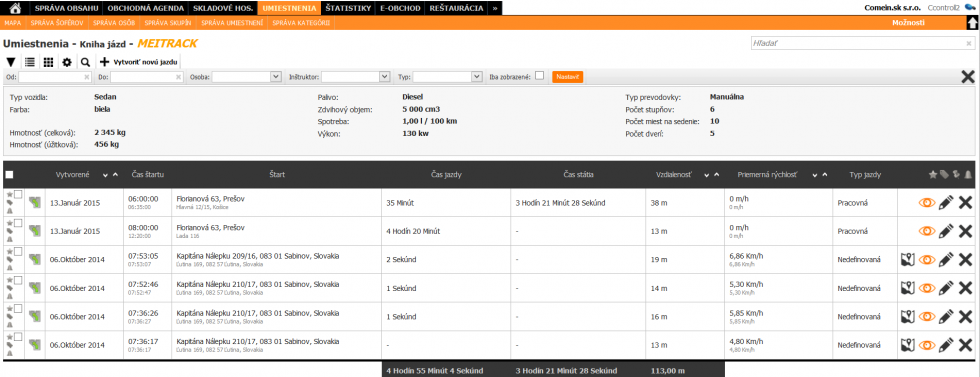Screen dimensions: 980x377
Task: Sort Vzdialenosť column descending
Action: [707, 175]
